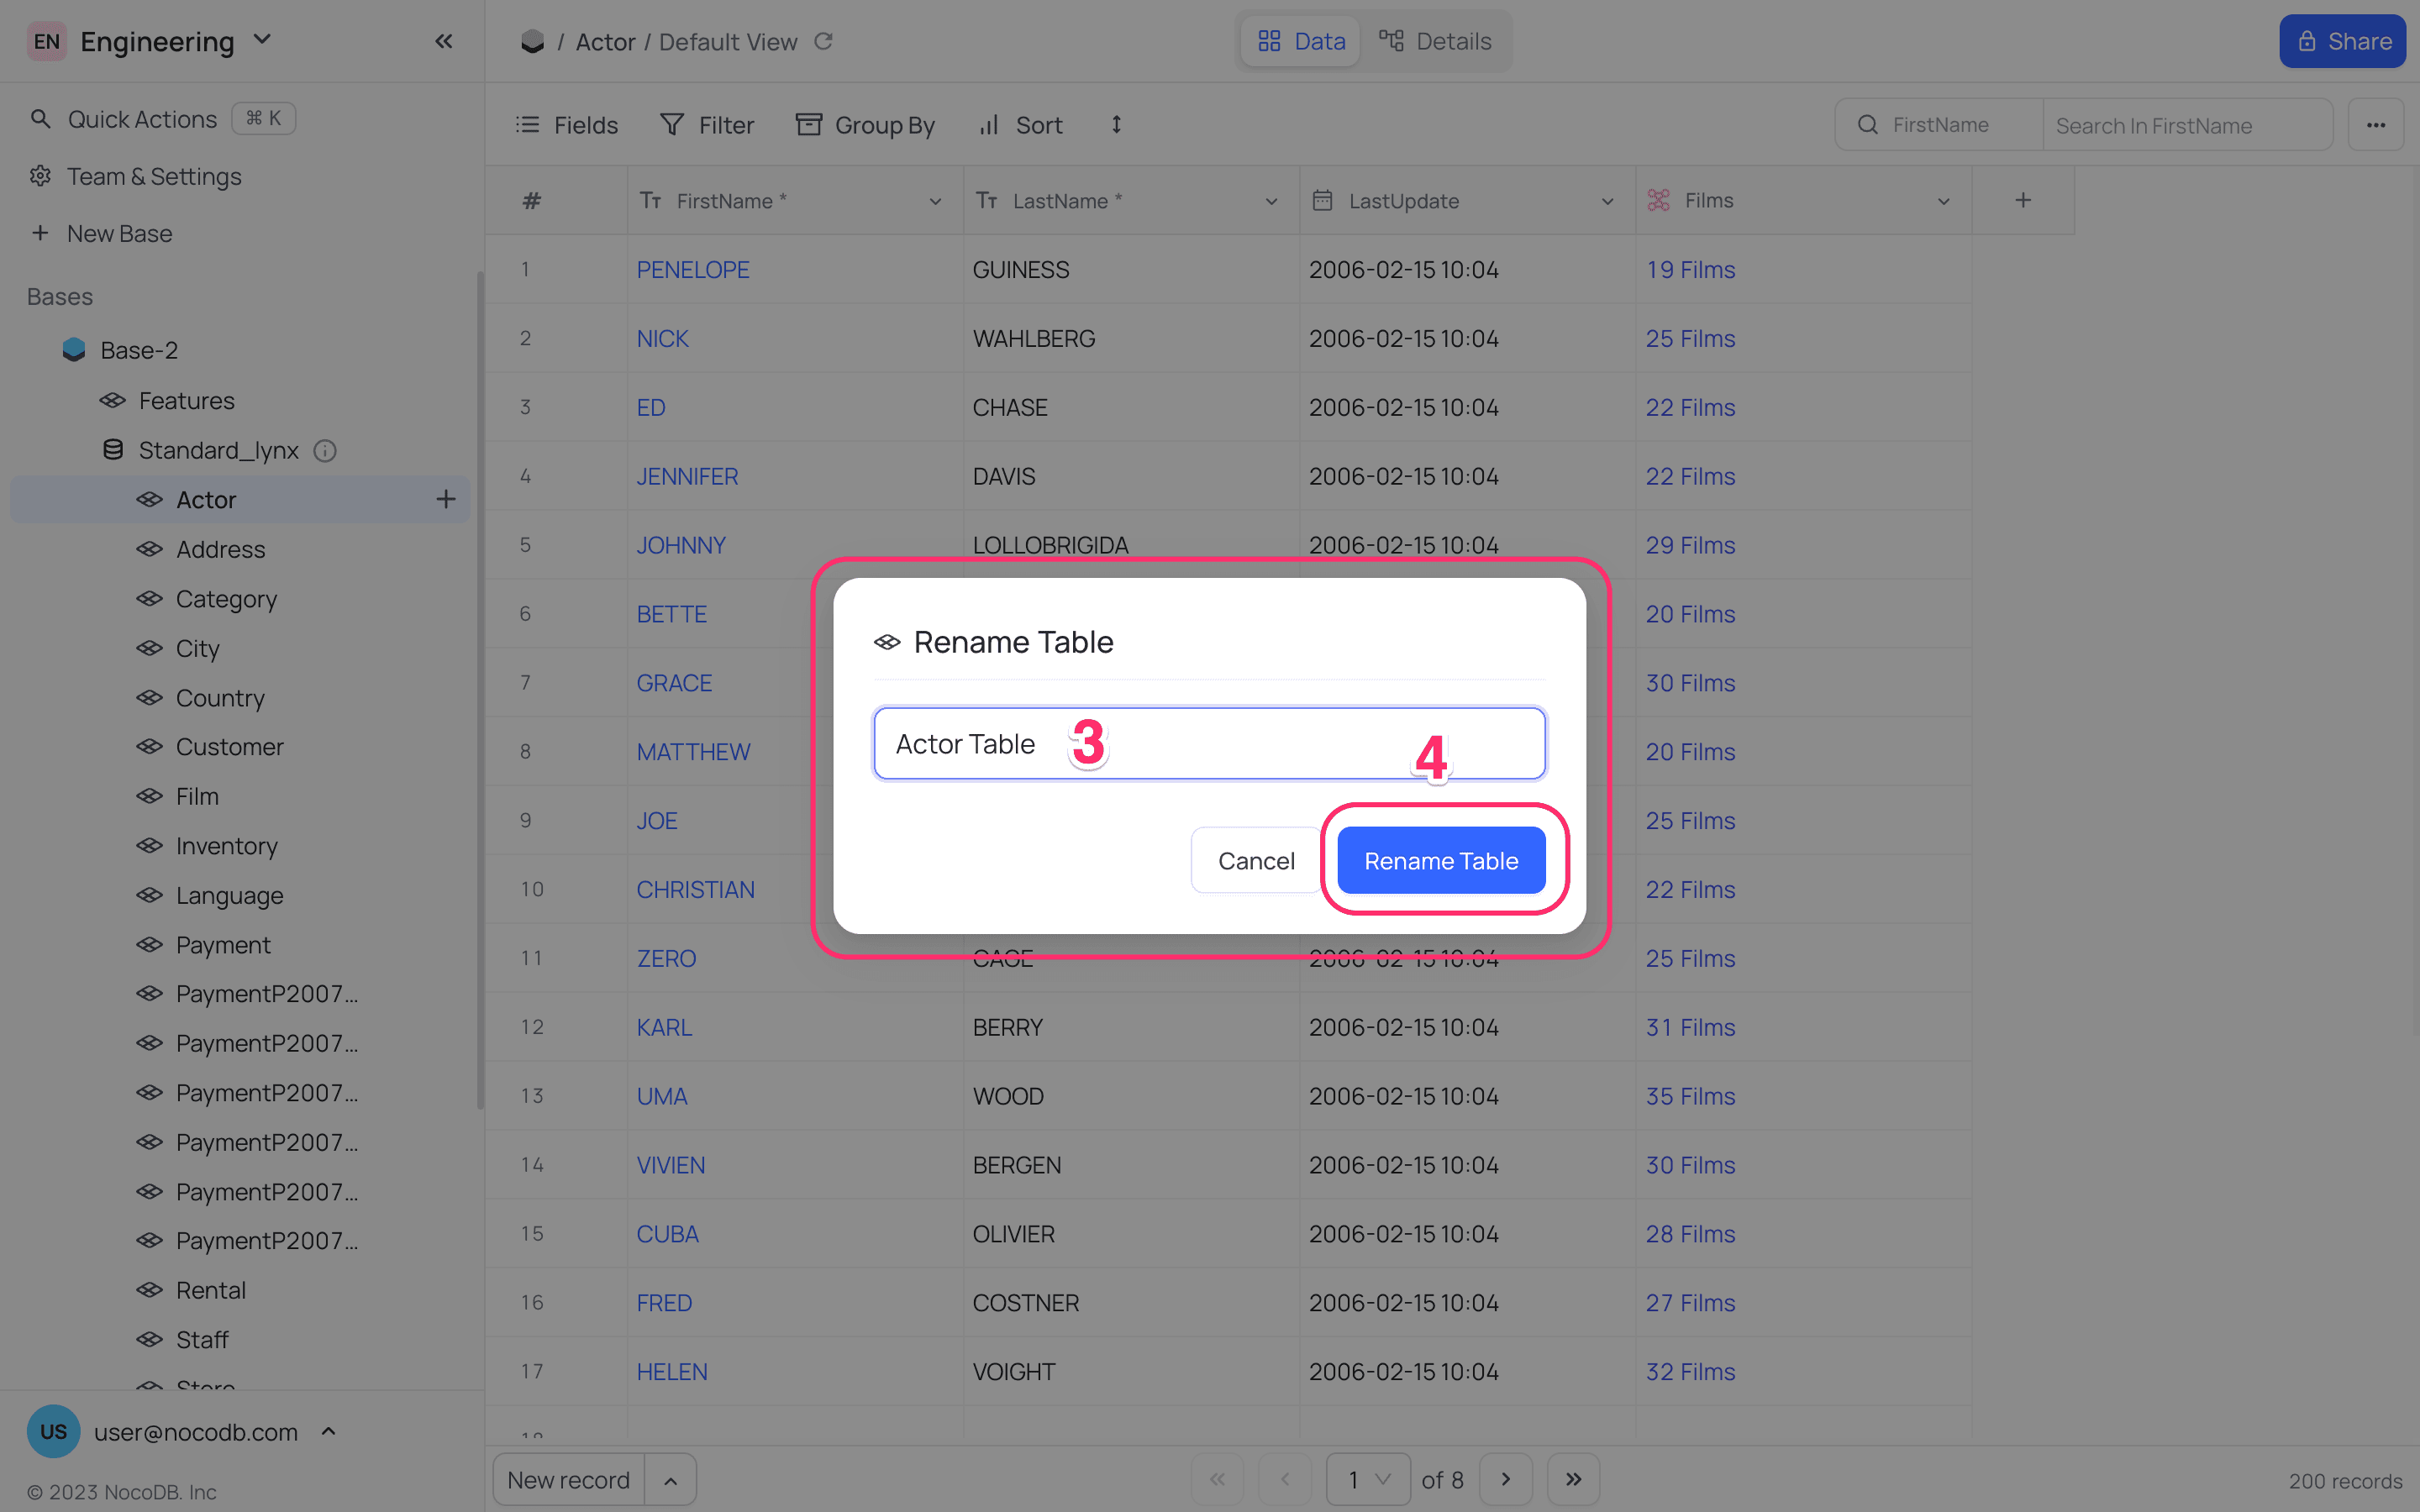
Task: Click the search magnifier icon for FirstName
Action: pyautogui.click(x=1867, y=125)
